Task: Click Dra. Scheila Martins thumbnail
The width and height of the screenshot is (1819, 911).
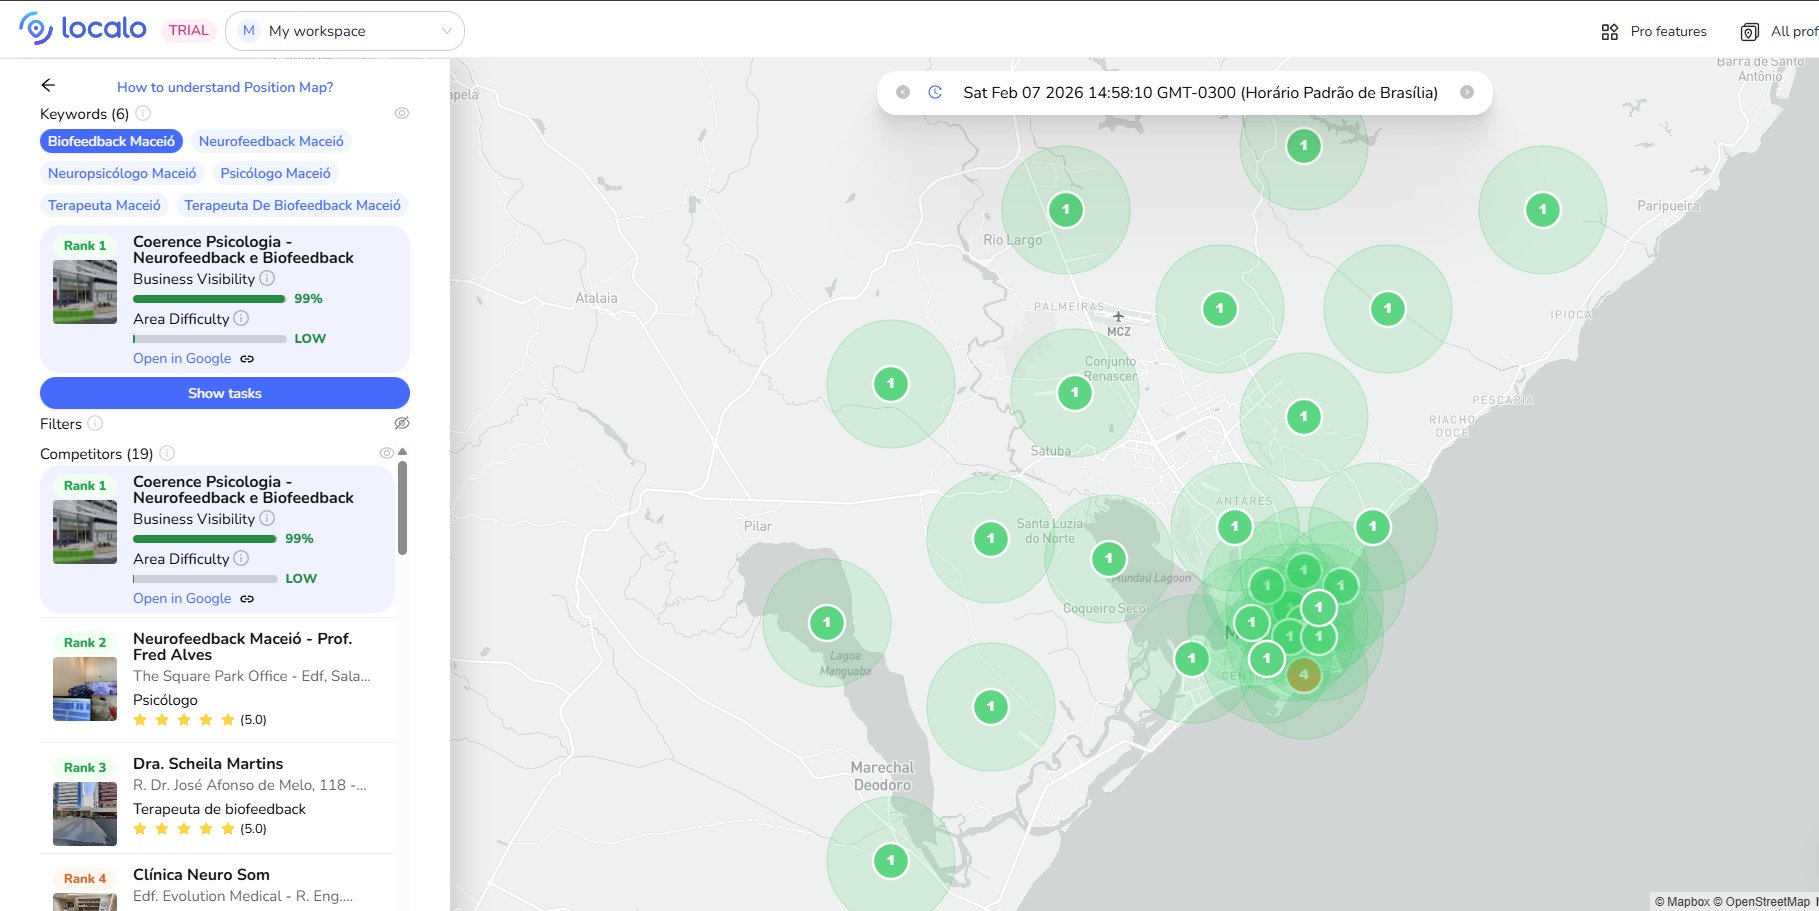Action: (x=85, y=814)
